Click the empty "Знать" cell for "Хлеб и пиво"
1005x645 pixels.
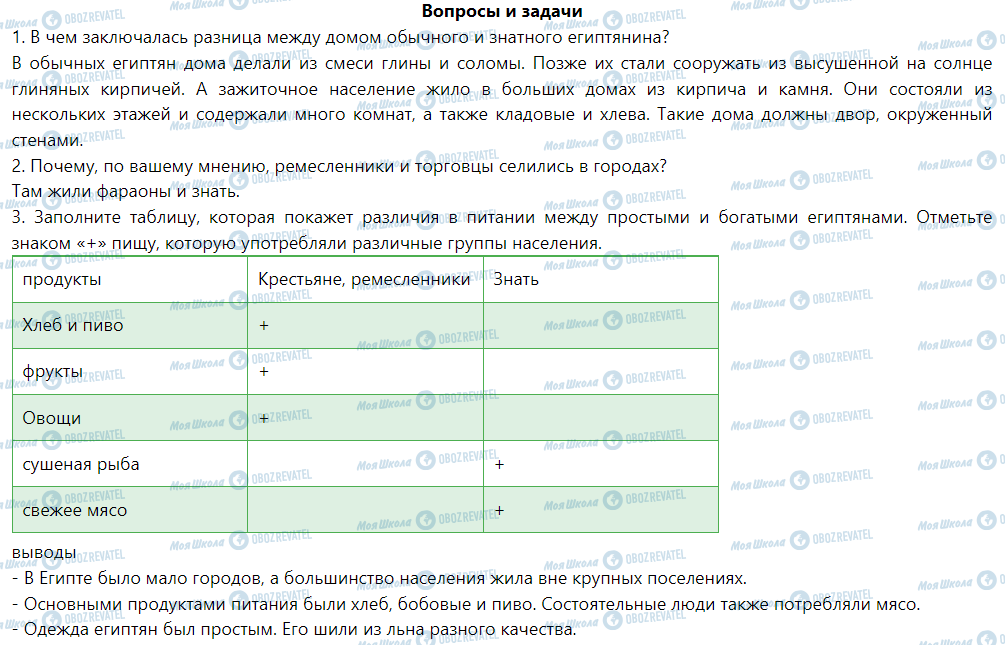point(600,326)
